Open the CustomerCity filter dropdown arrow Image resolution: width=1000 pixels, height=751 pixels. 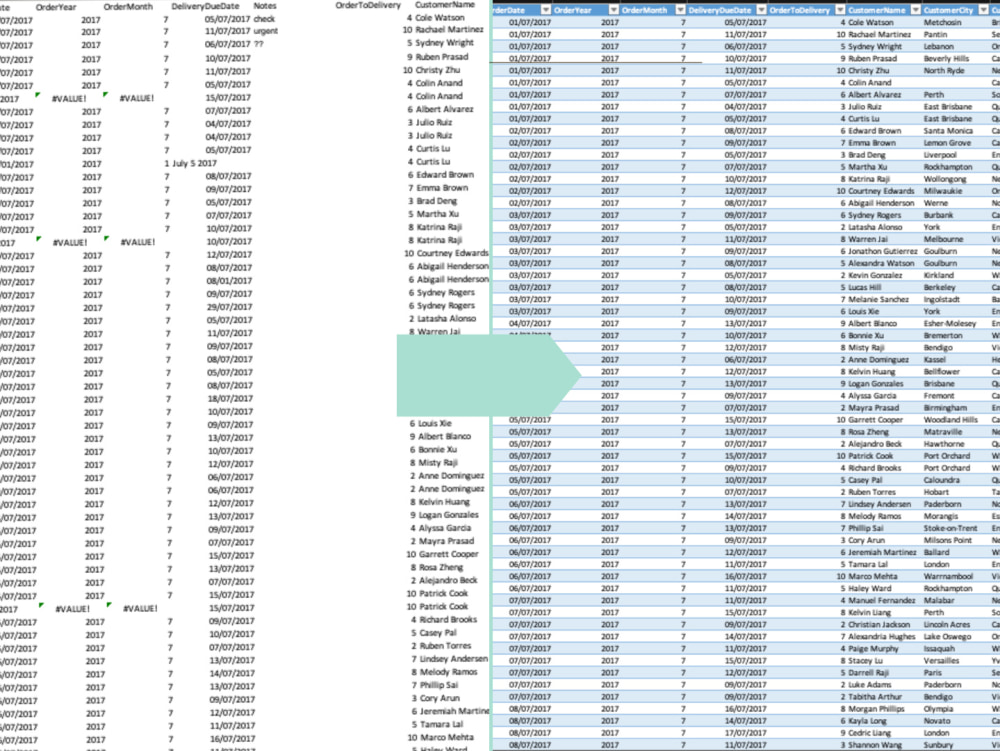(983, 10)
